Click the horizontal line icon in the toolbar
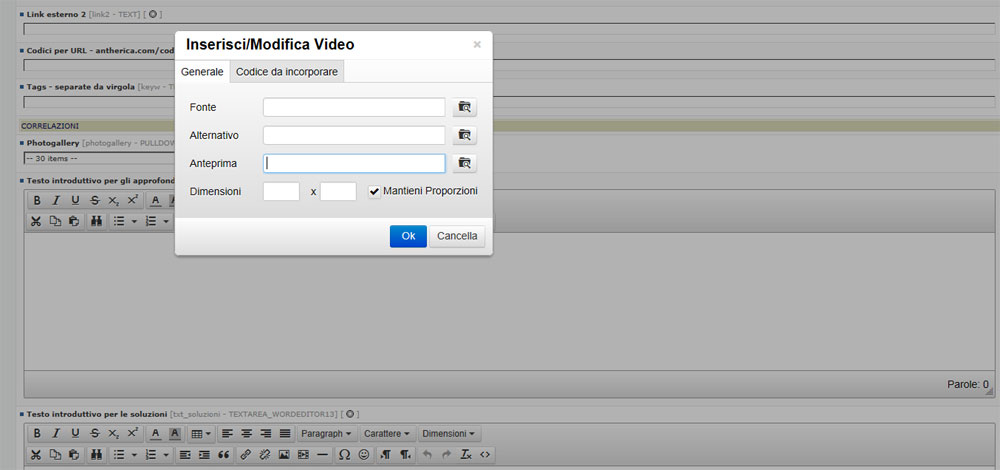Viewport: 1000px width, 470px height. (x=322, y=455)
